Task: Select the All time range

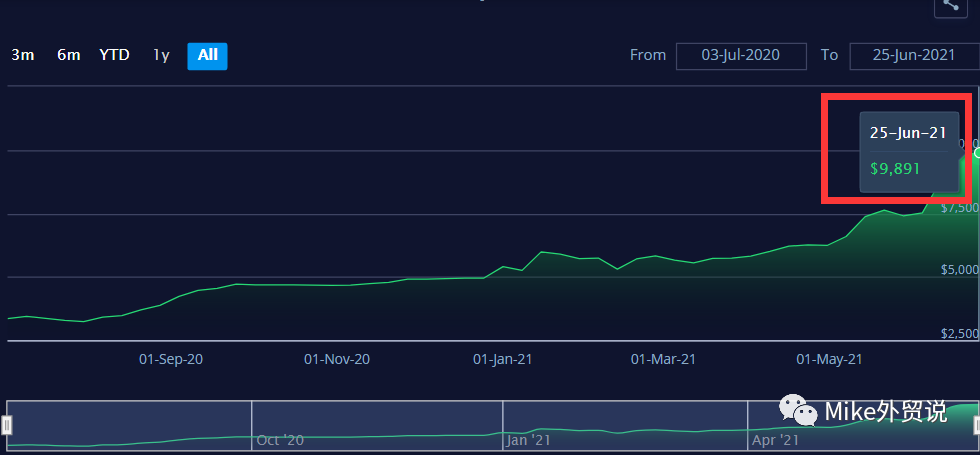Action: tap(208, 56)
